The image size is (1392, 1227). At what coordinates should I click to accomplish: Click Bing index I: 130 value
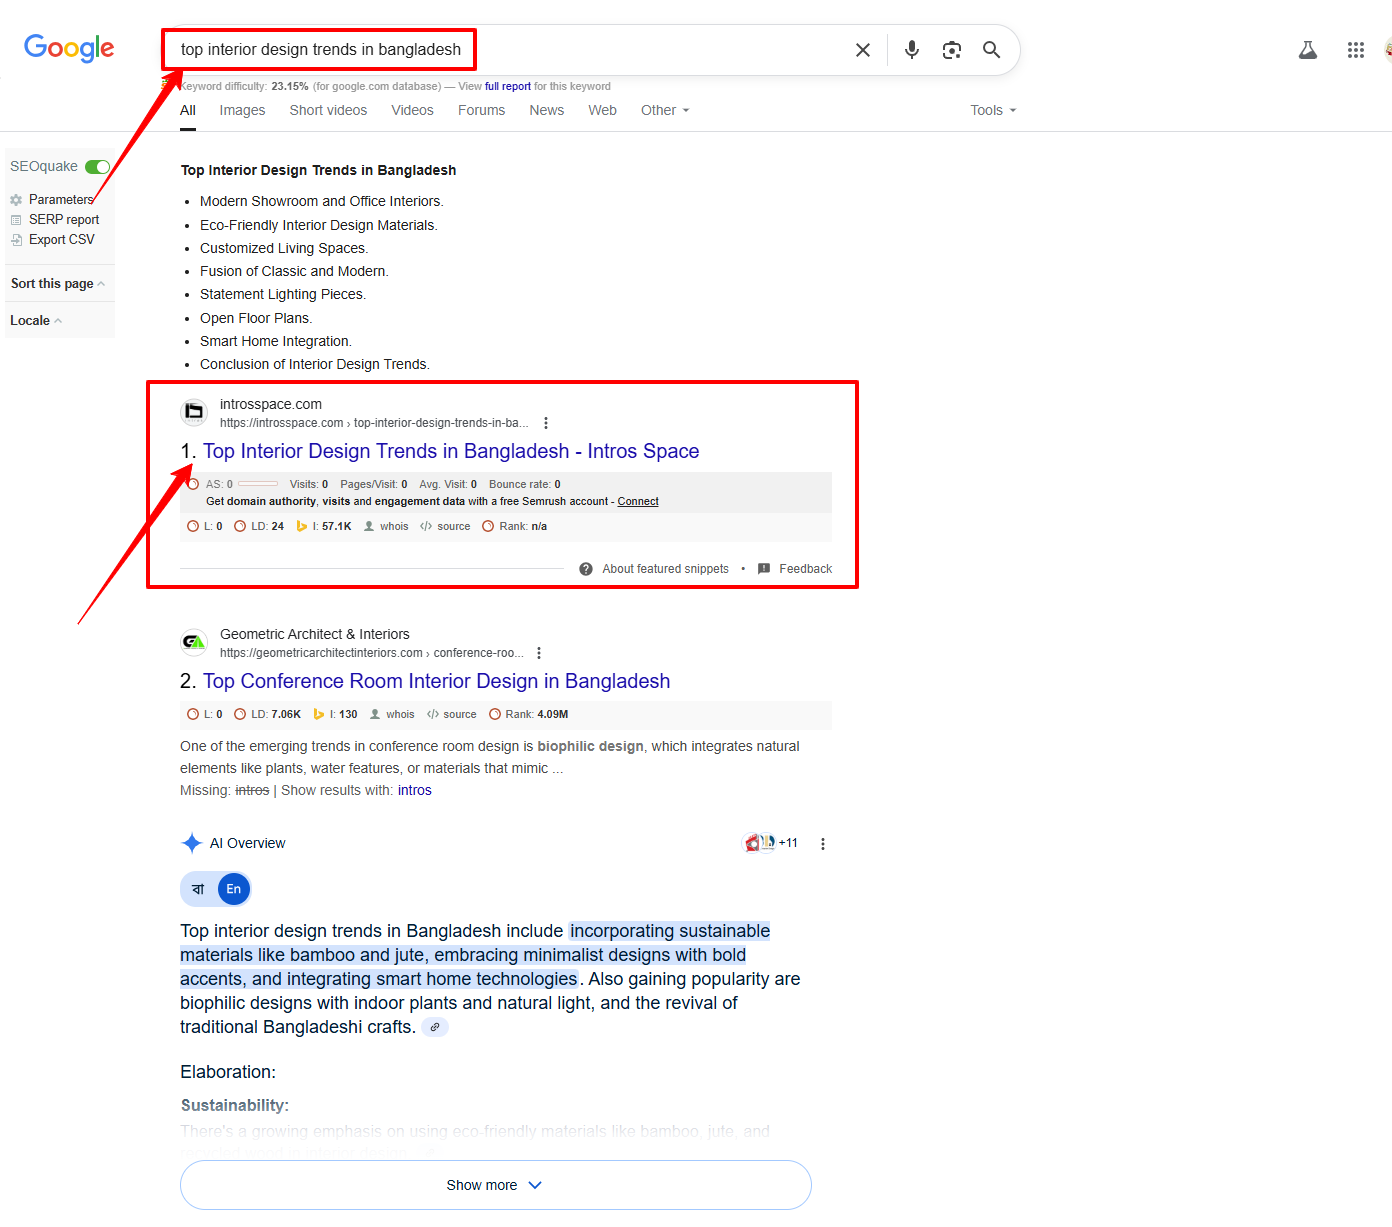click(x=336, y=715)
